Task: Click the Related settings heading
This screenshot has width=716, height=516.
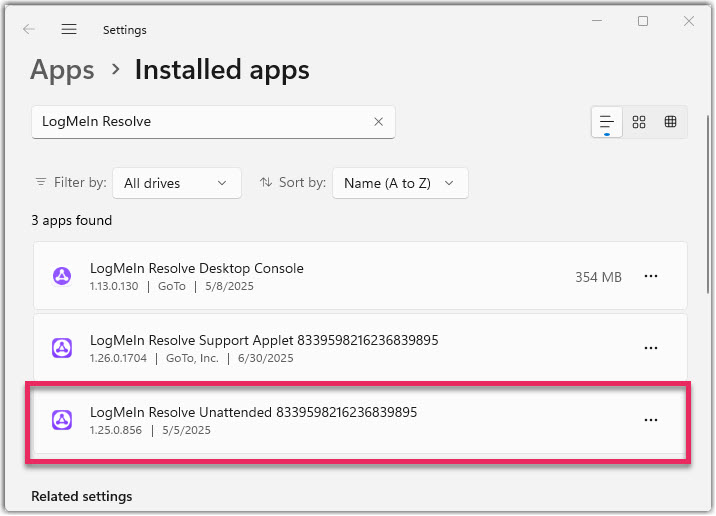Action: click(82, 496)
